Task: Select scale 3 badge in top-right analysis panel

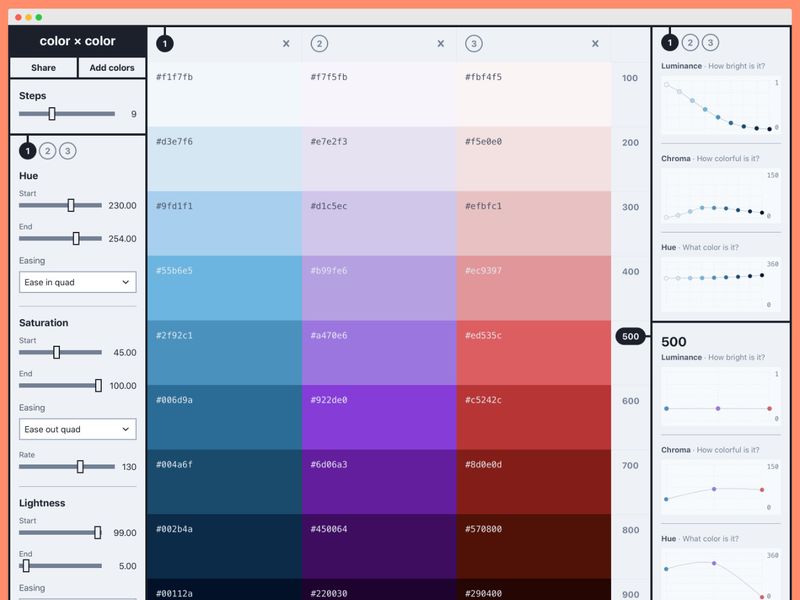Action: click(x=710, y=44)
